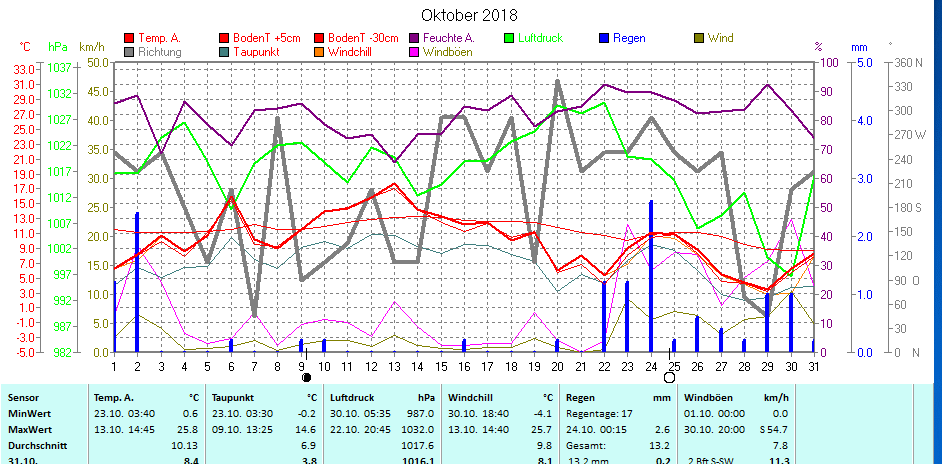Viewport: 942px width, 464px height.
Task: Click the % axis unit label
Action: click(x=818, y=47)
